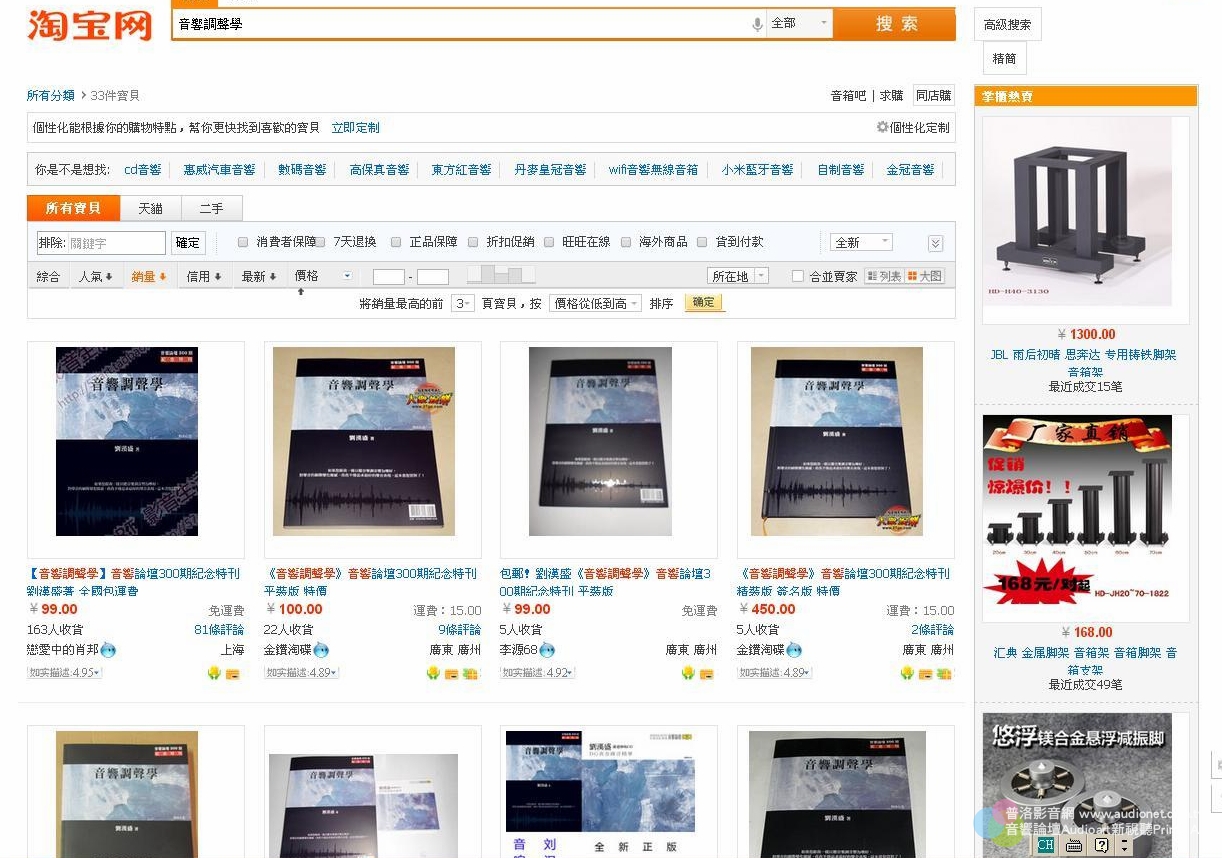
Task: Toggle the 7天退換 checkbox
Action: point(320,242)
